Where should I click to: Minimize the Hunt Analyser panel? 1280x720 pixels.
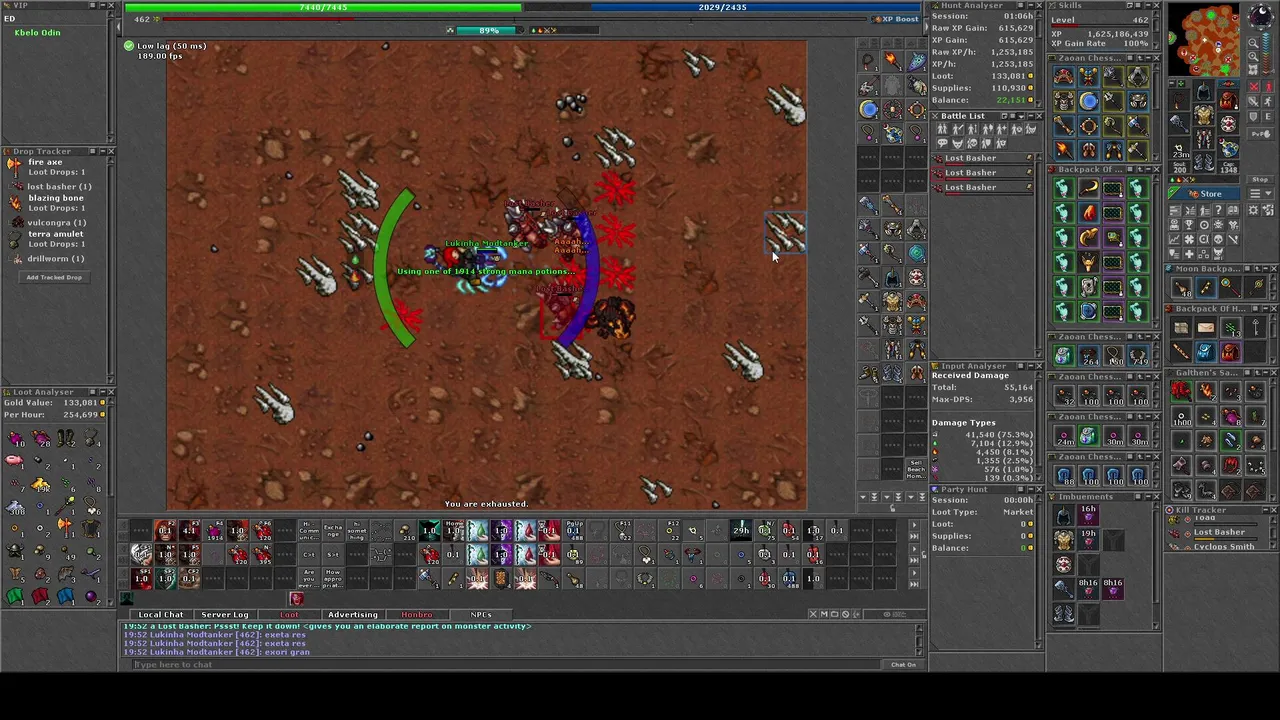[x=1030, y=5]
